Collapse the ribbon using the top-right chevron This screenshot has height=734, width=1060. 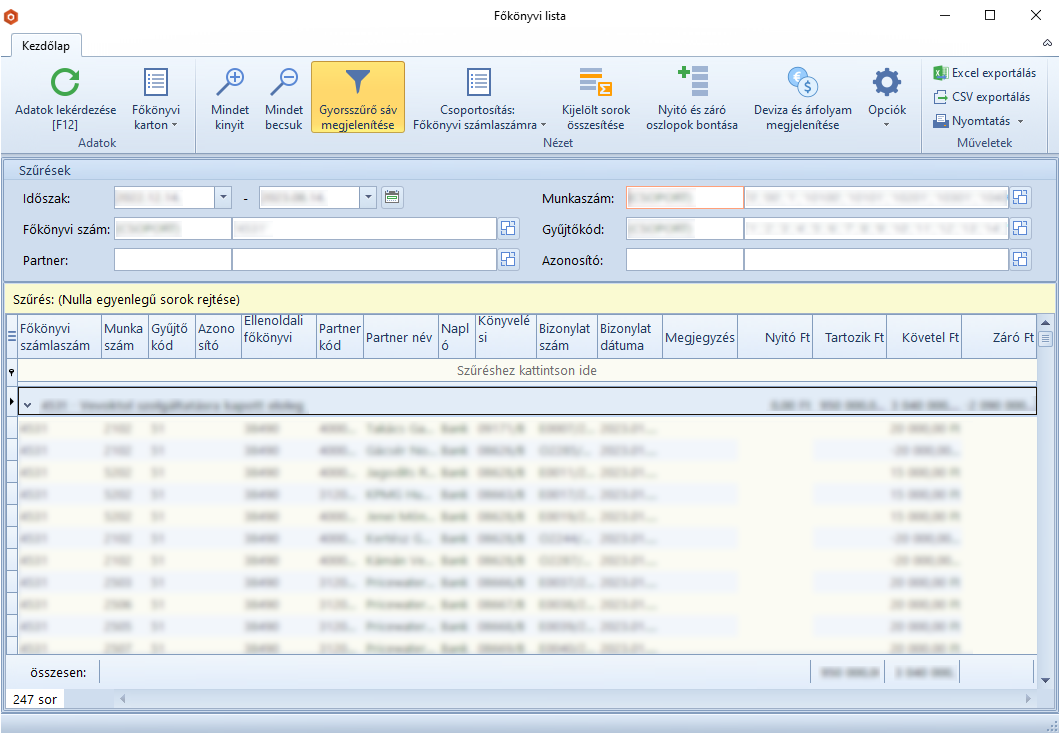1046,44
